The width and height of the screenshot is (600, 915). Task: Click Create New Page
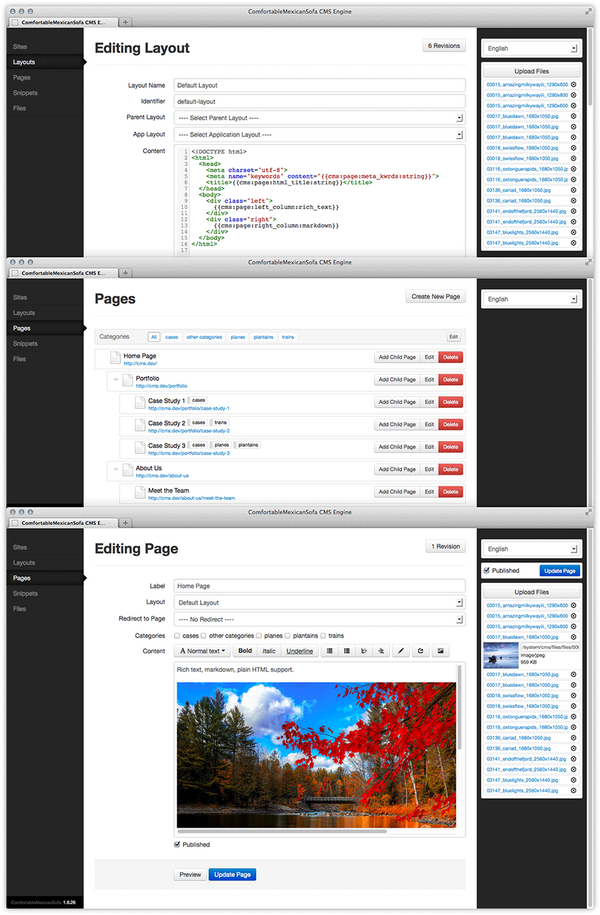[435, 296]
